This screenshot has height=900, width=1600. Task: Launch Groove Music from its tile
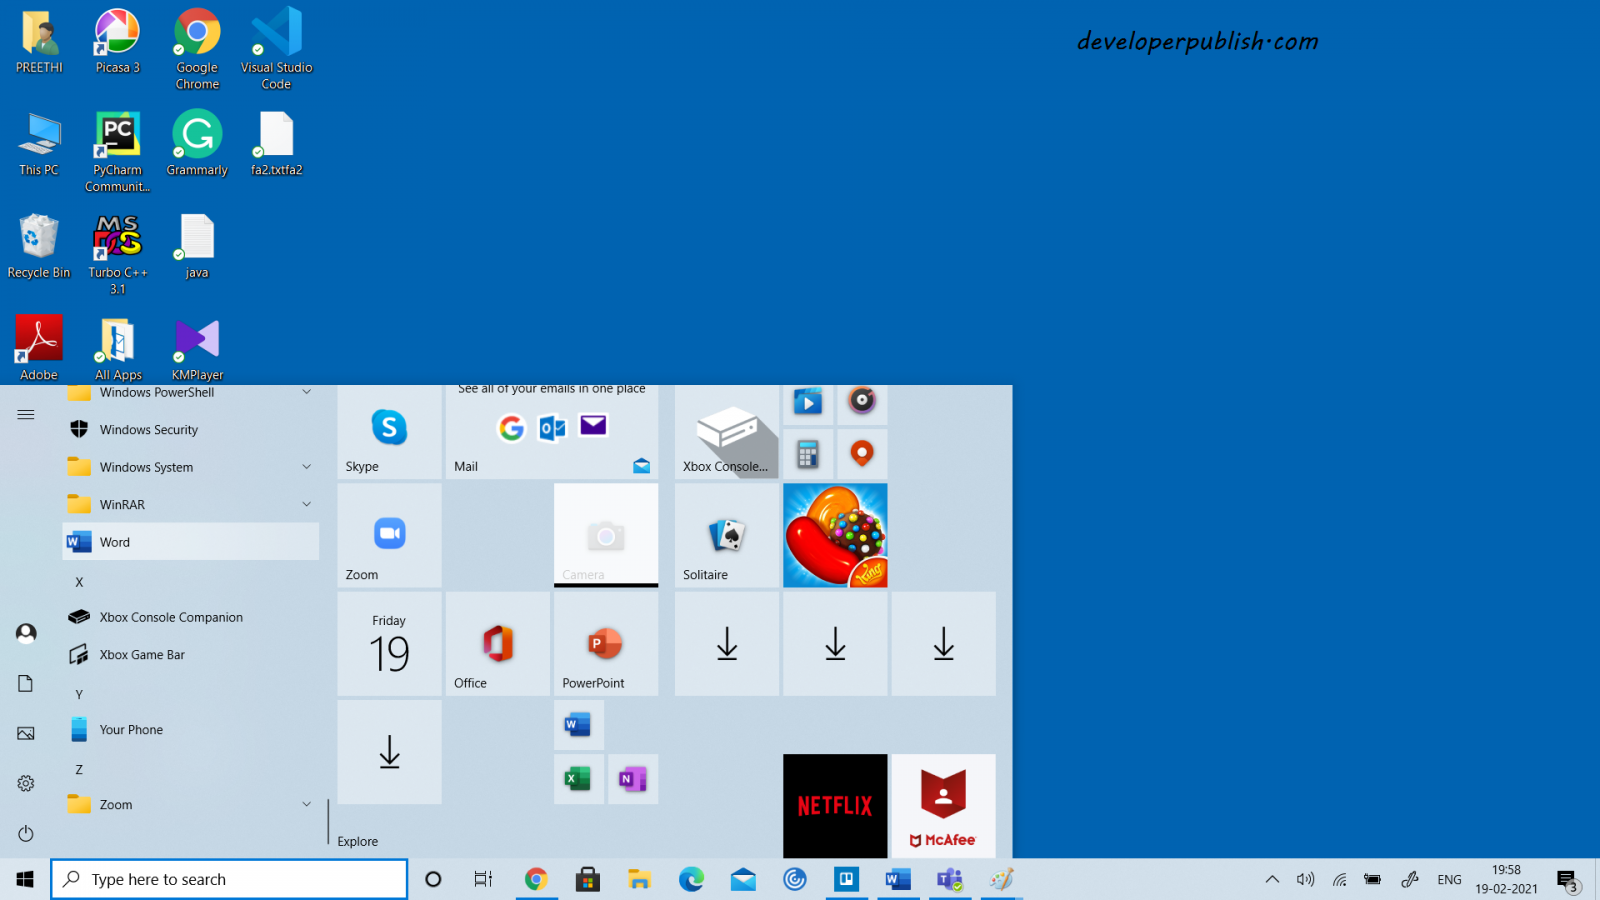(862, 403)
